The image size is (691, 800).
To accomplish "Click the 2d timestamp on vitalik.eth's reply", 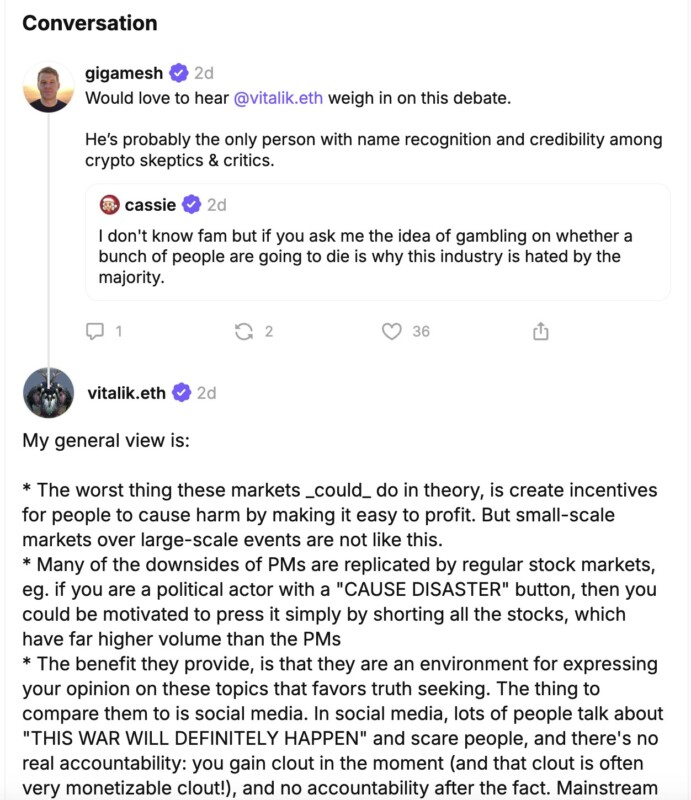I will [206, 392].
